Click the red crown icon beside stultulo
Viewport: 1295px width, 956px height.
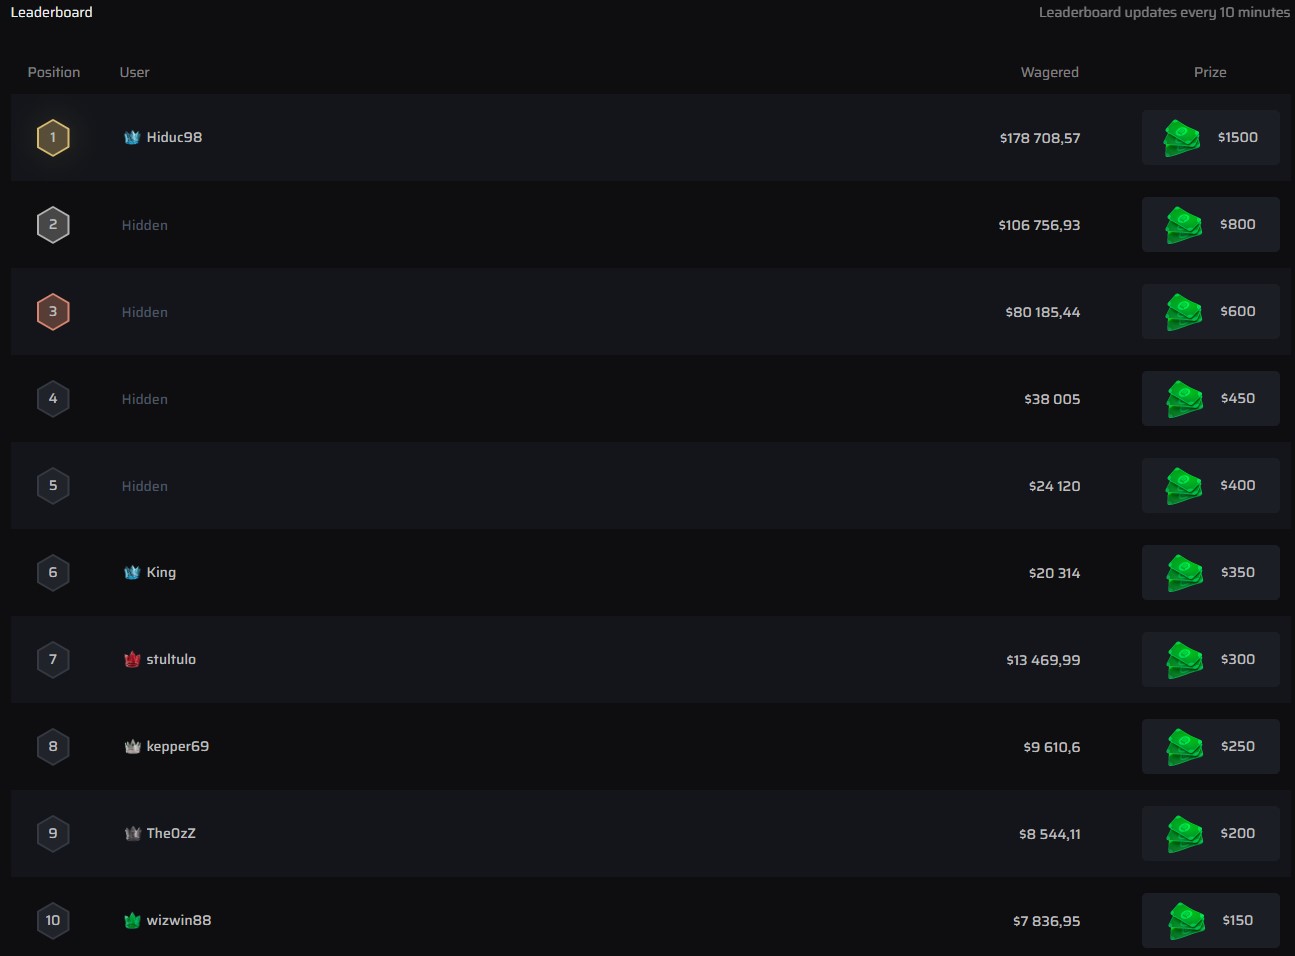click(132, 660)
